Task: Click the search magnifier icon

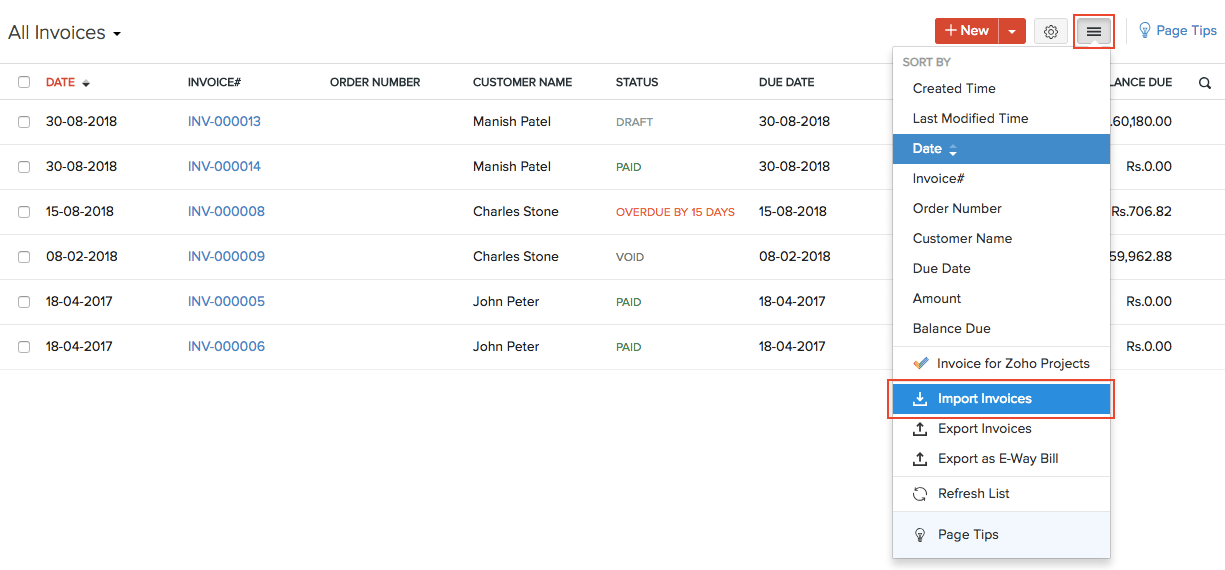Action: (1205, 83)
